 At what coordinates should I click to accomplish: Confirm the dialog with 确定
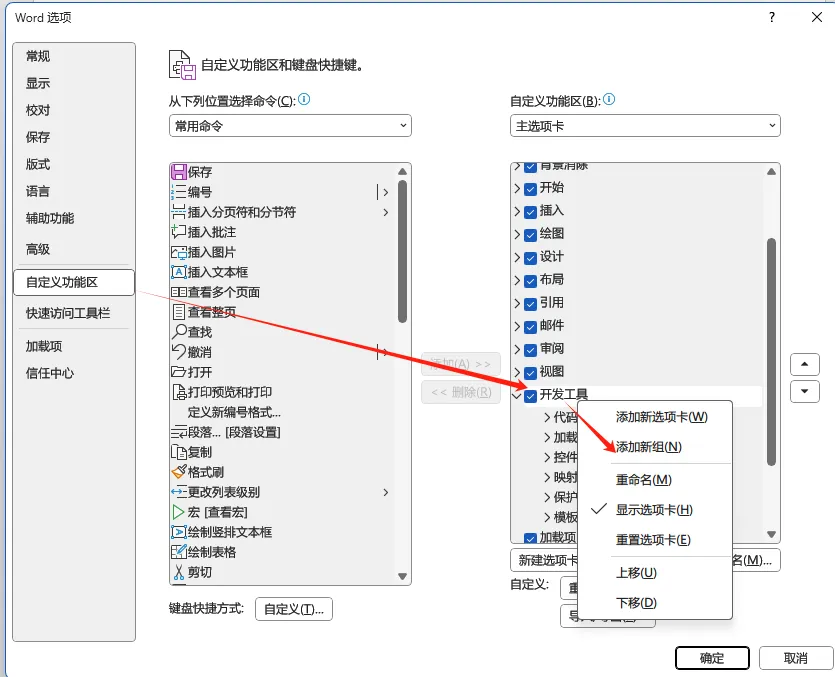pos(712,658)
